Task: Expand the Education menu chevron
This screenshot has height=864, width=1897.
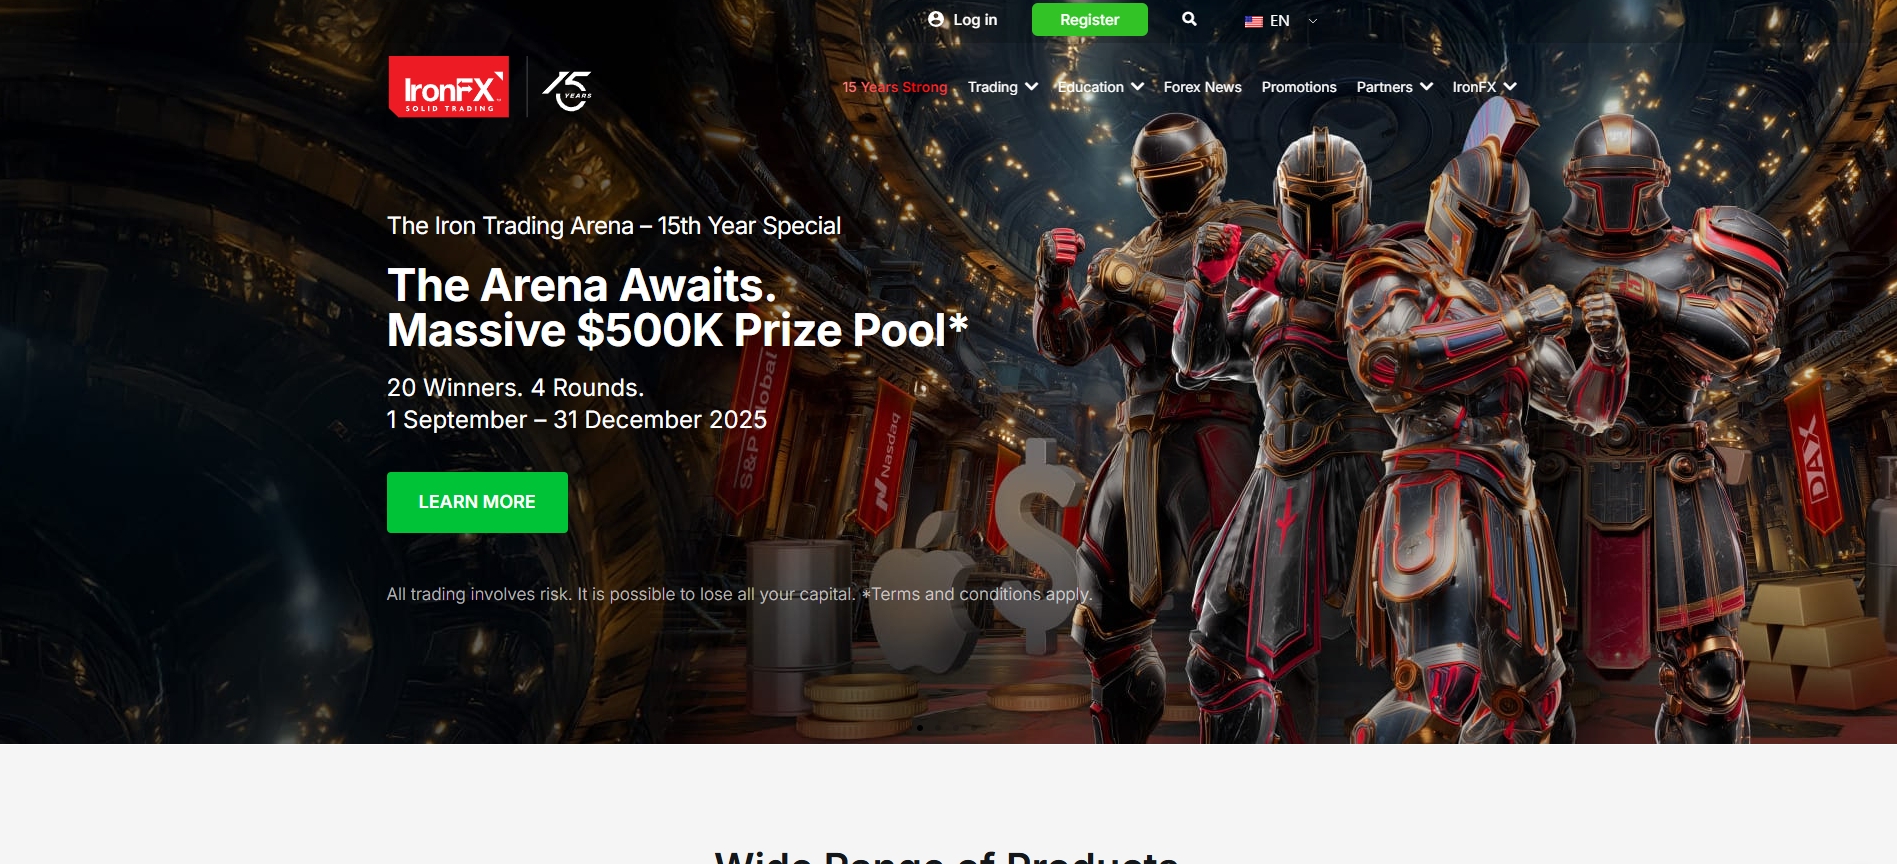Action: coord(1137,87)
